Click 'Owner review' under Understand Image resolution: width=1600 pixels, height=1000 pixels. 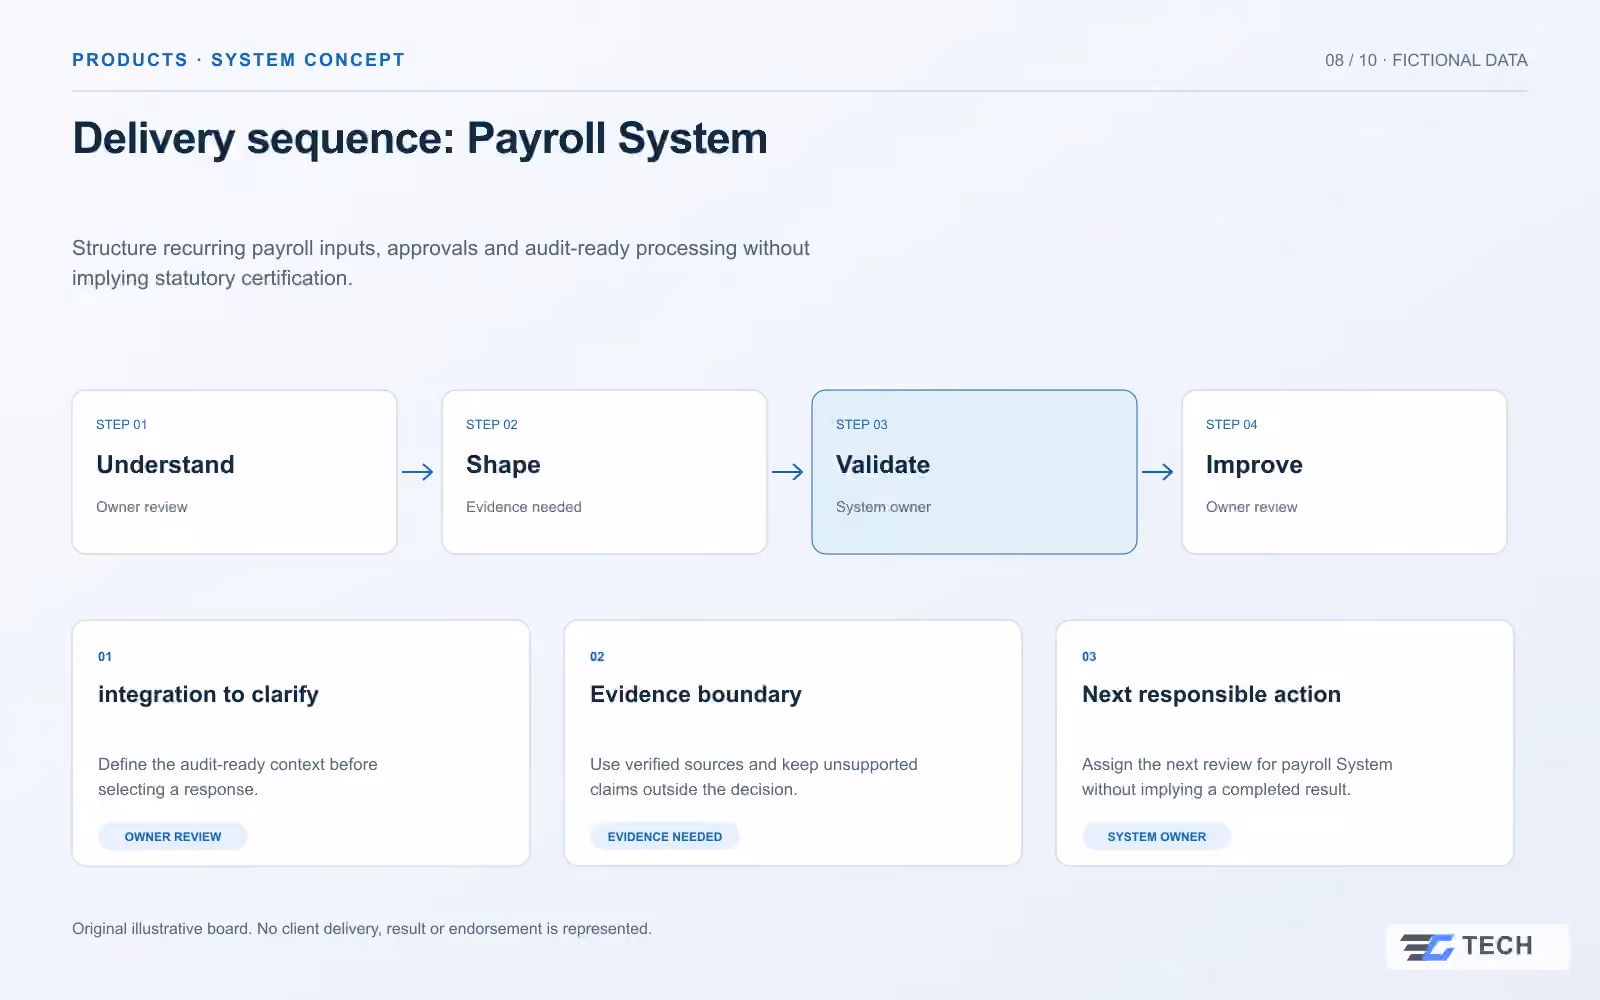[142, 507]
